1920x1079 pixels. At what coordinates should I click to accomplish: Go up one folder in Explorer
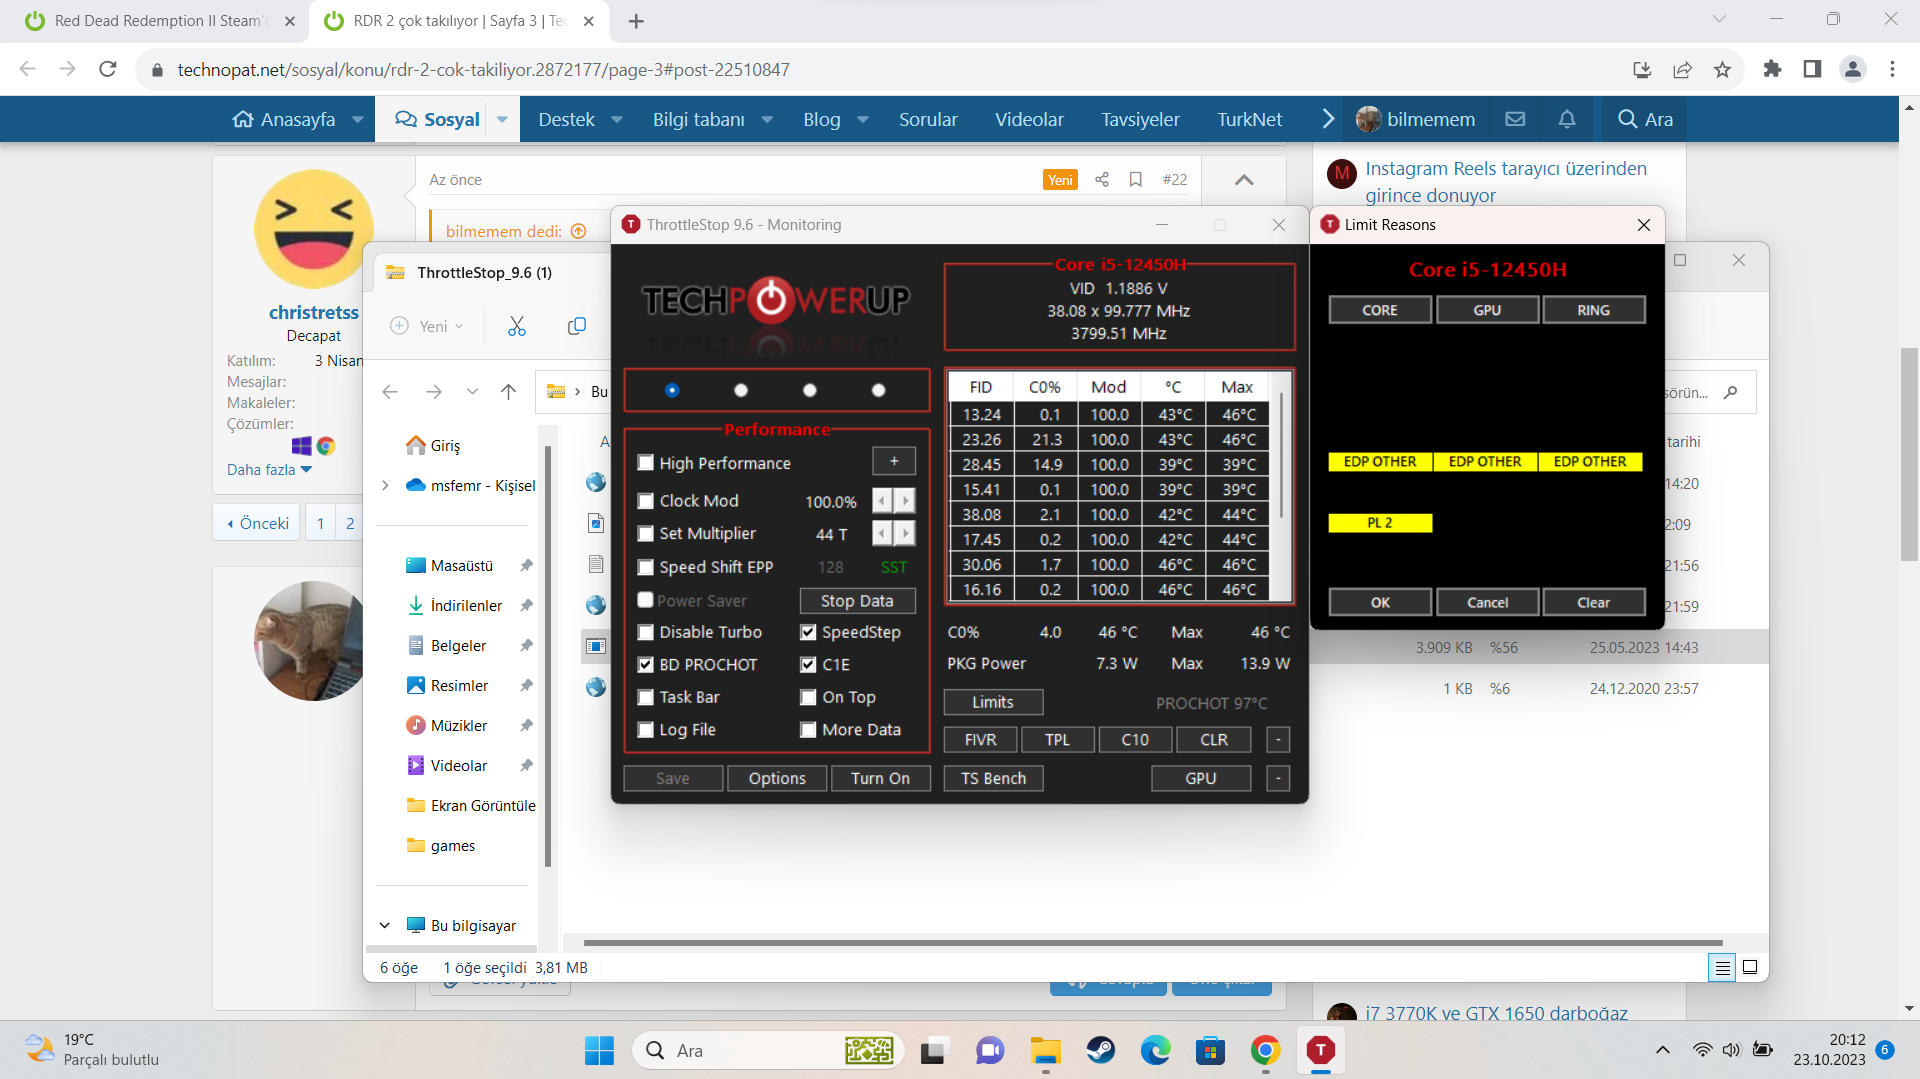tap(508, 392)
